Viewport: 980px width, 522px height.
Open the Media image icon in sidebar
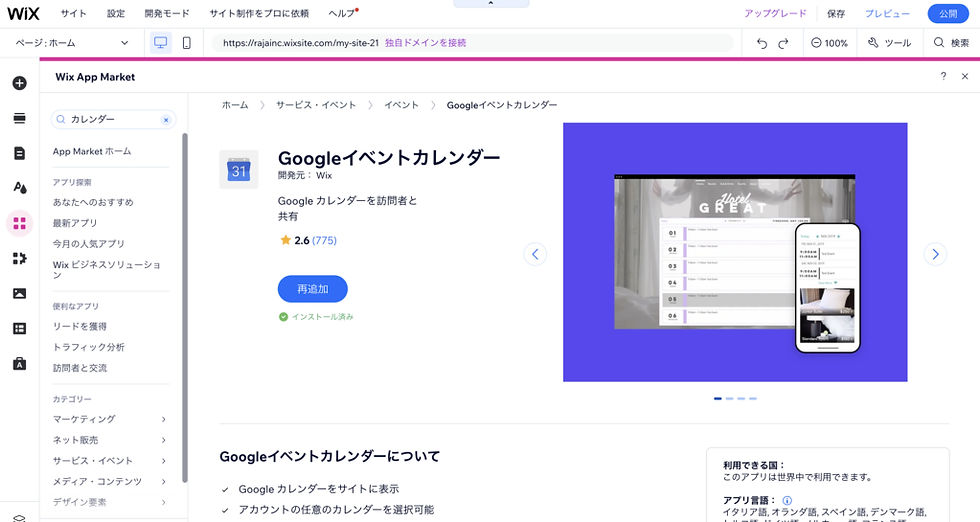[19, 293]
